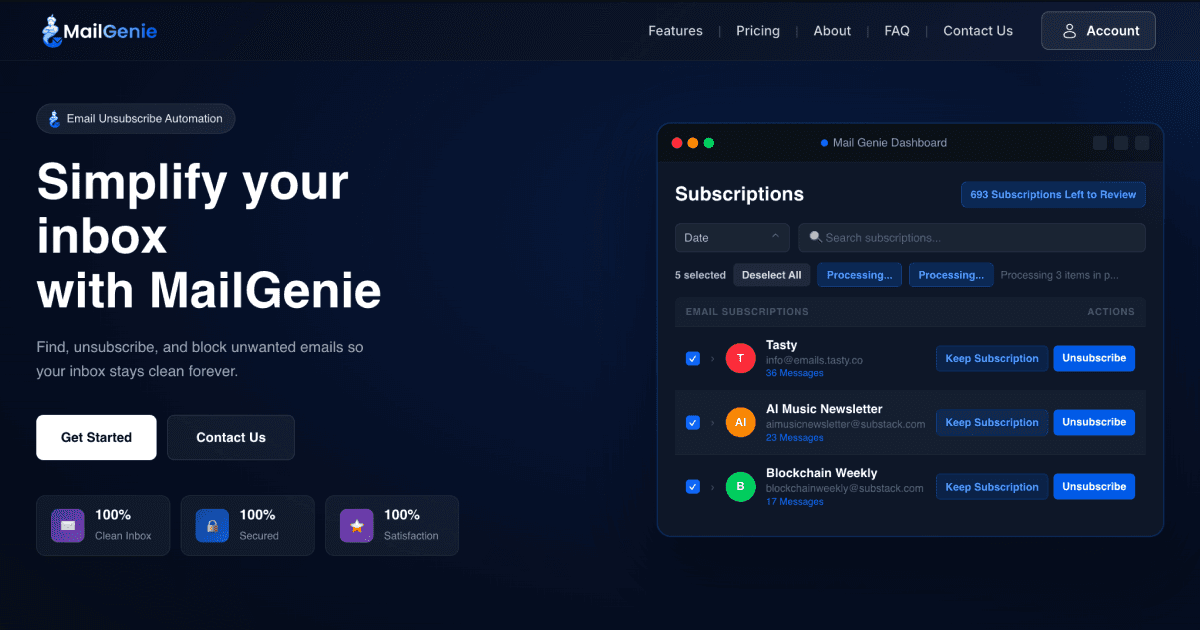Click the orange window dot in Mail Genie Dashboard
The image size is (1200, 630).
(693, 143)
